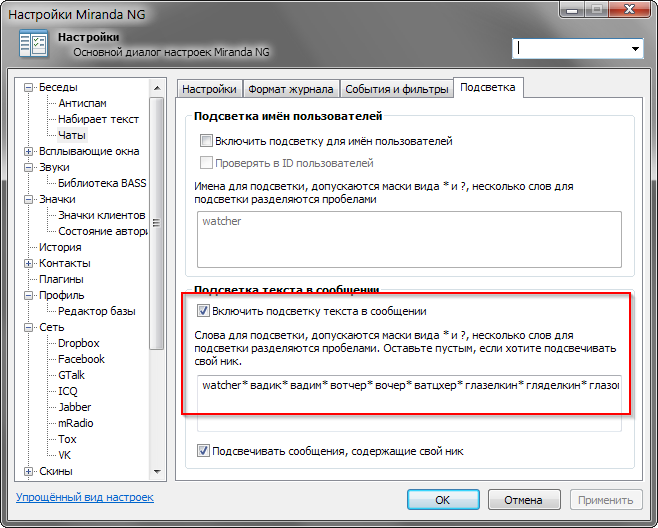Select the Контакты tree label
This screenshot has height=528, width=658.
tap(65, 264)
